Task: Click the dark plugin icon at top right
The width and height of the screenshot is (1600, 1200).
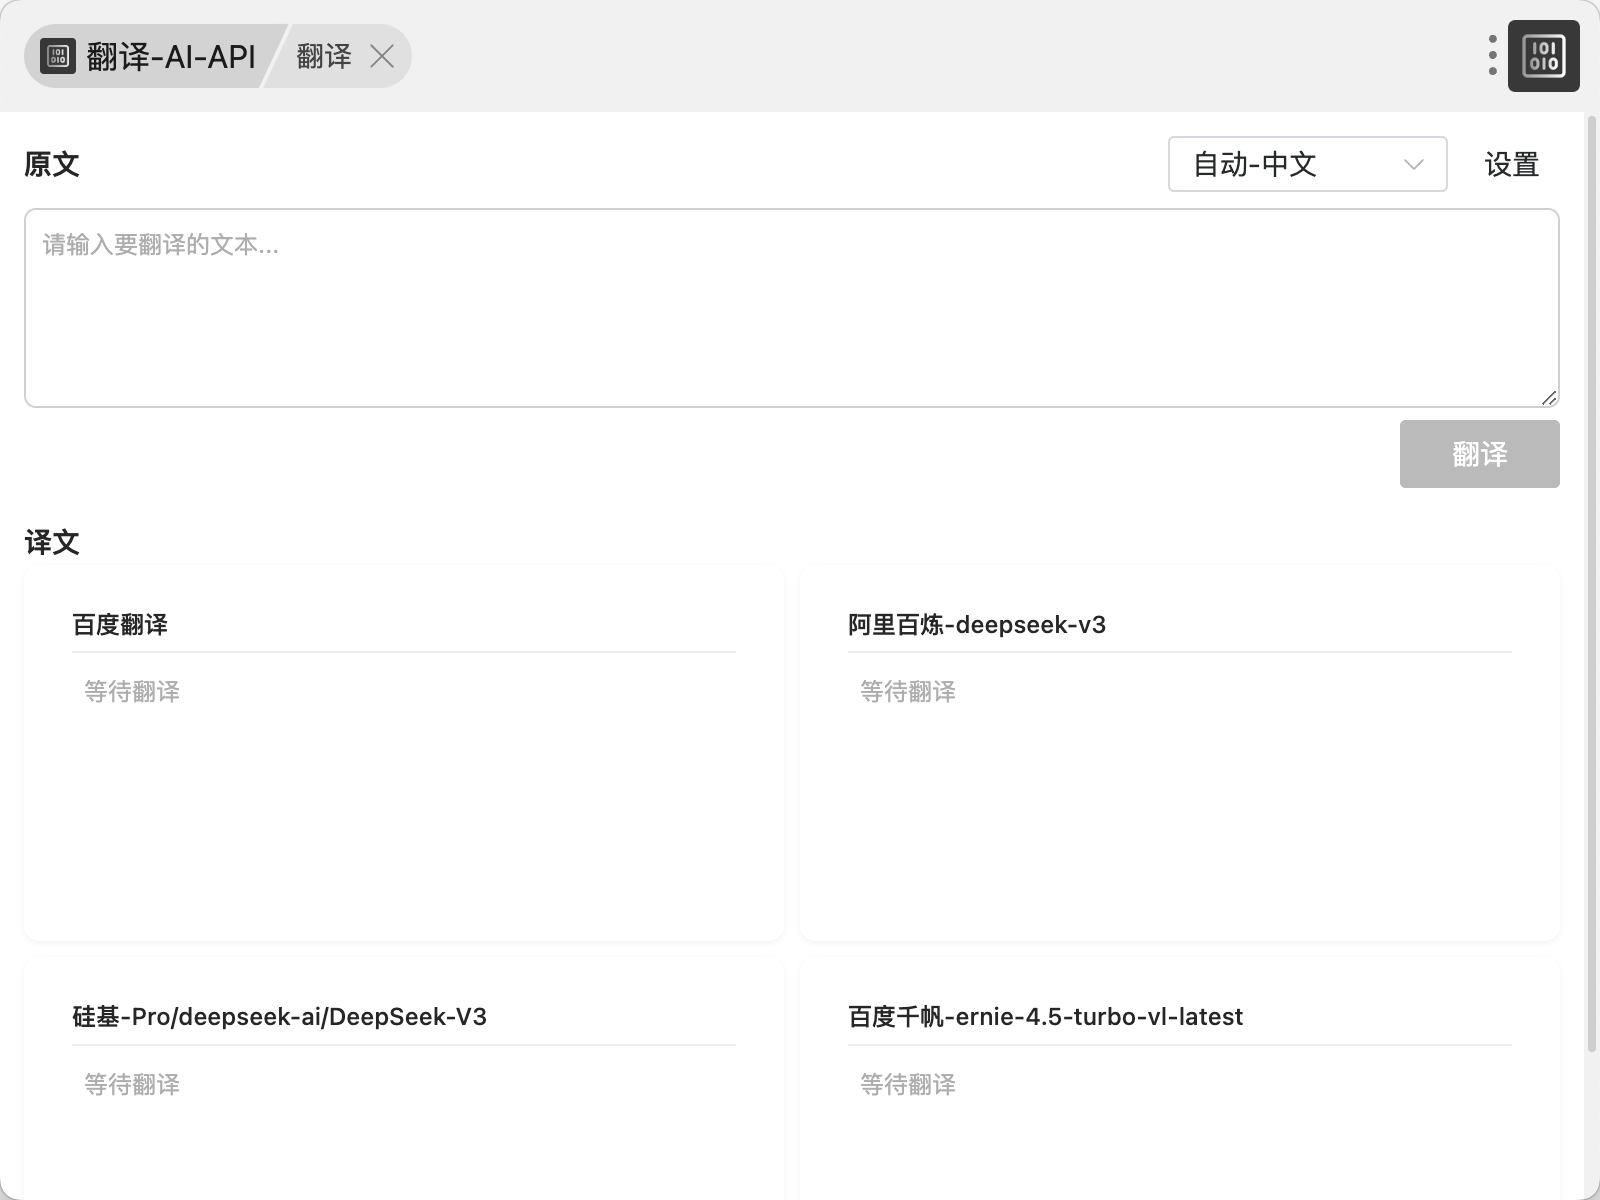Action: pyautogui.click(x=1543, y=56)
